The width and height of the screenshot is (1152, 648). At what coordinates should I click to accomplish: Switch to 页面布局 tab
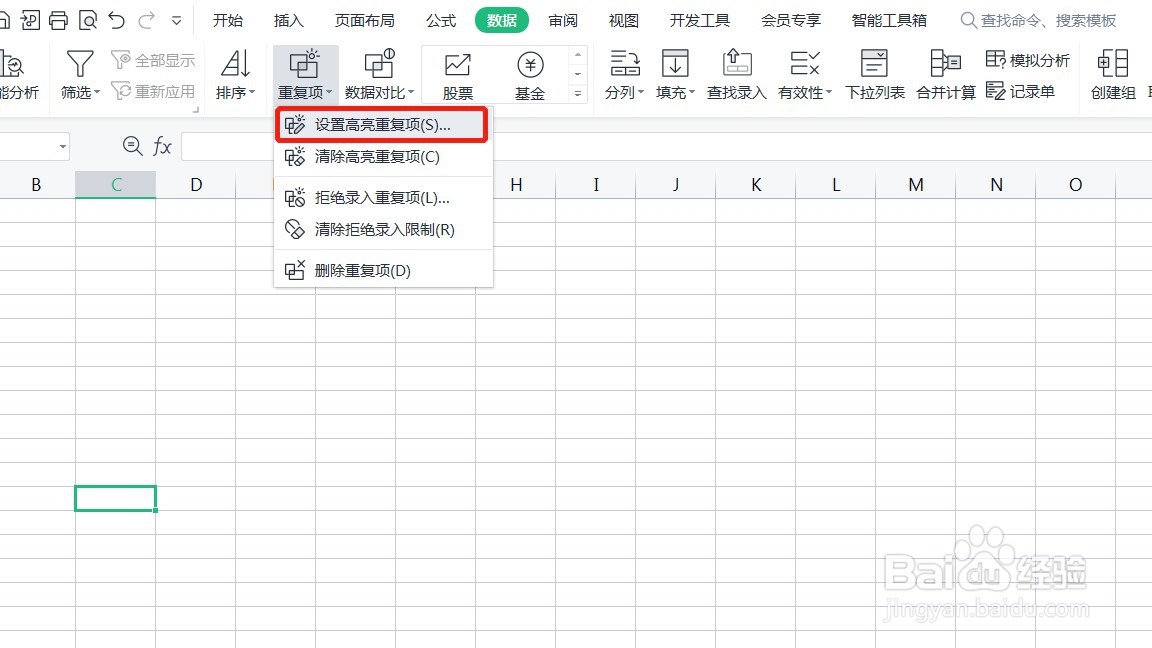click(364, 21)
